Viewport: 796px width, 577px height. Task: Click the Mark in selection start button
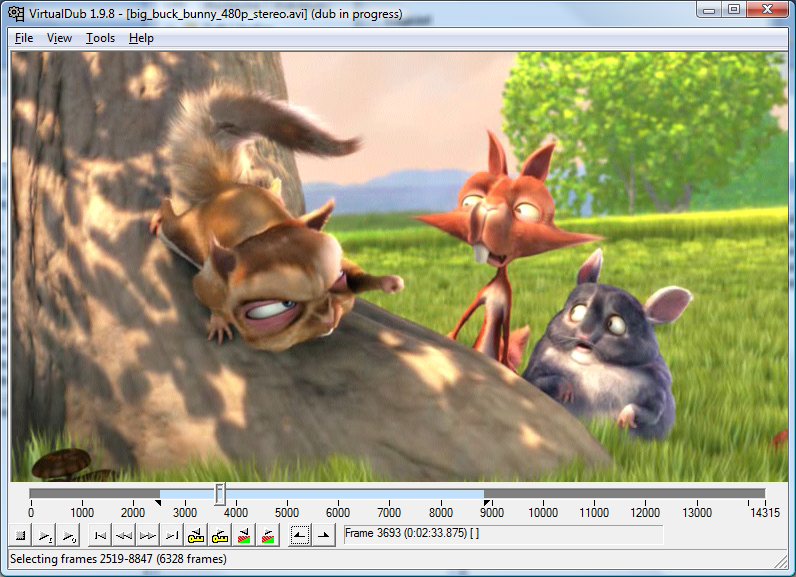pos(300,535)
